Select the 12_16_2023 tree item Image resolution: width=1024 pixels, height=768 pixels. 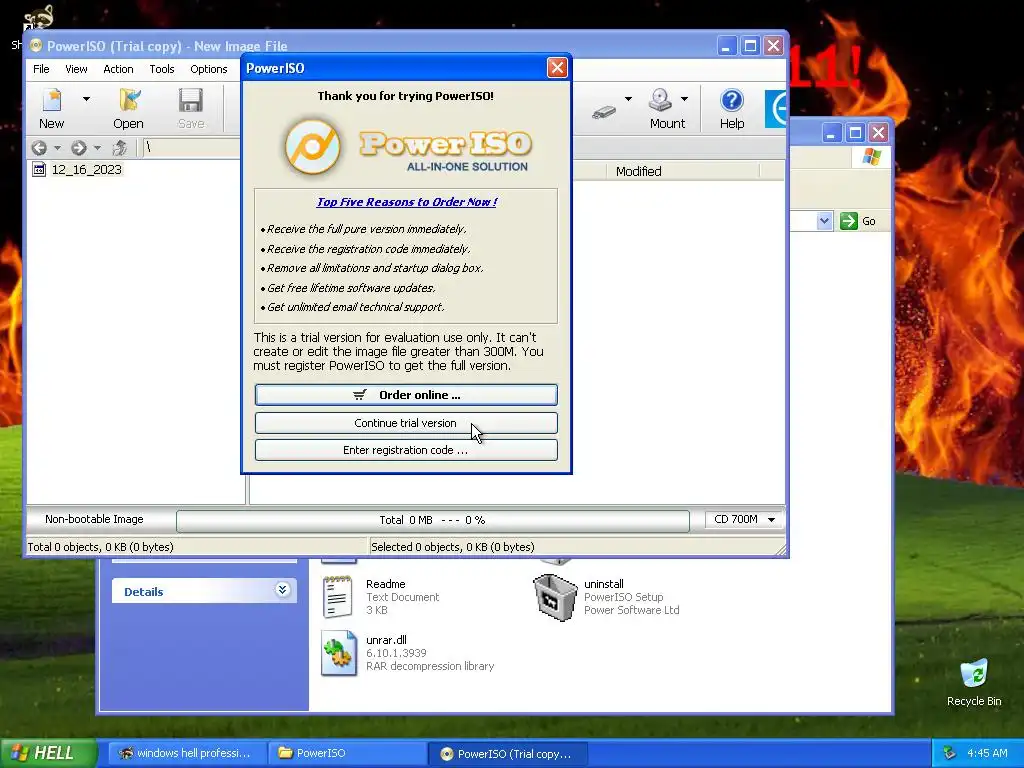pos(86,170)
